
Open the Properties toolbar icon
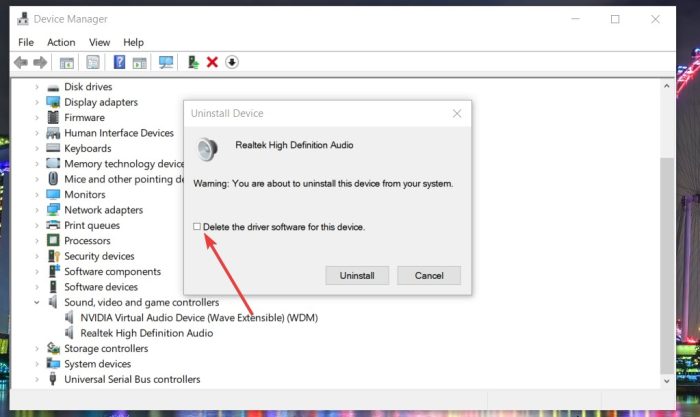click(x=93, y=62)
